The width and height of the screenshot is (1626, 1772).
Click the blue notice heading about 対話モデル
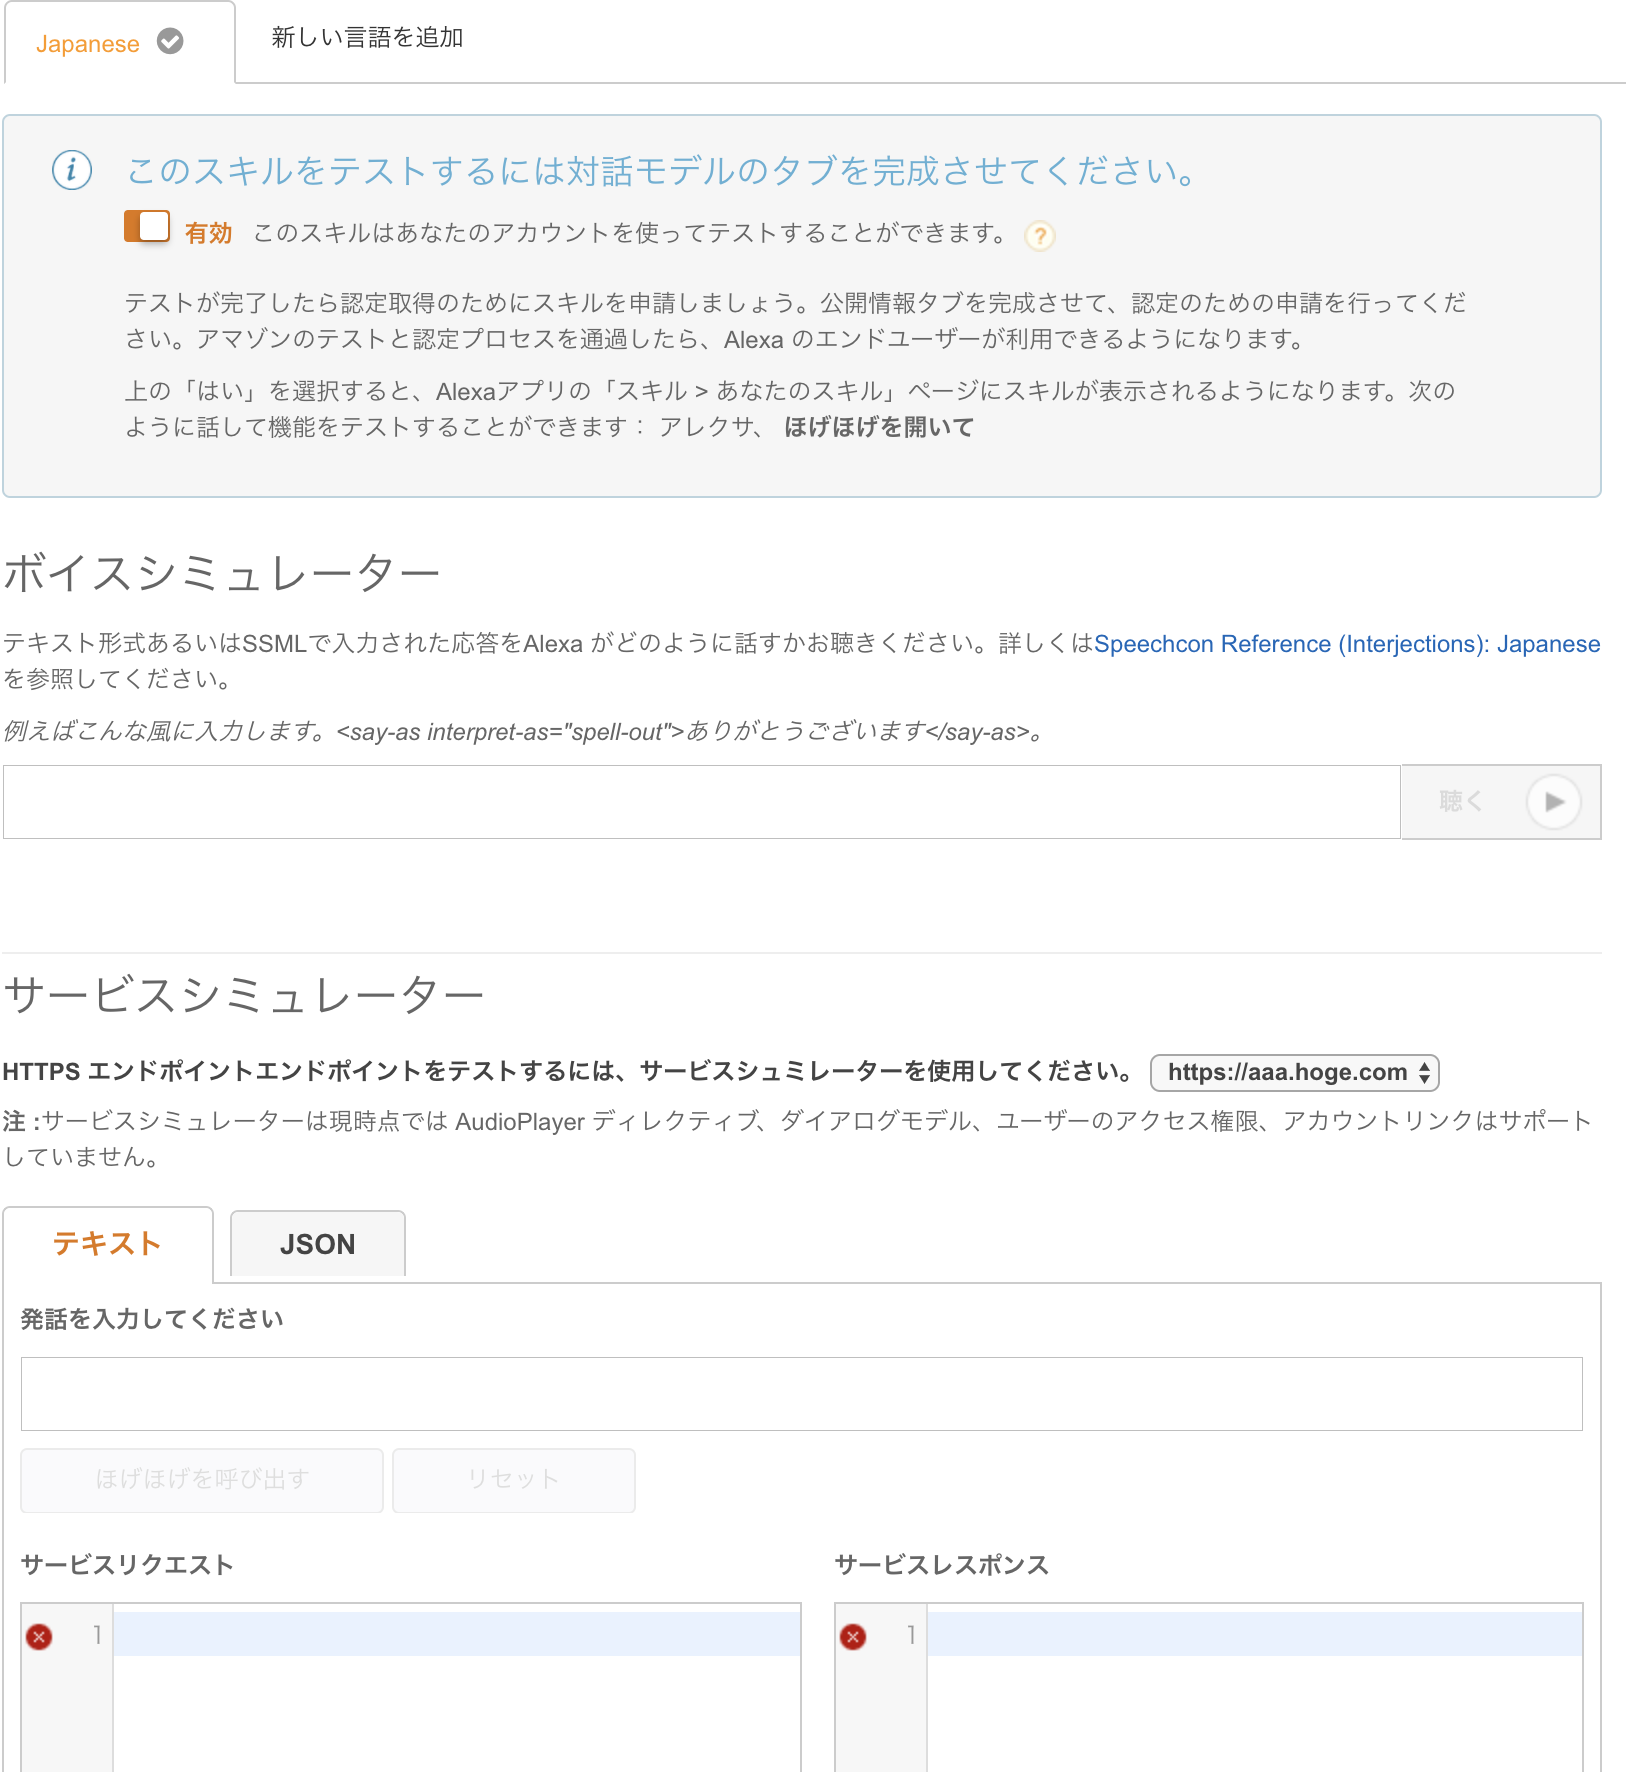(x=661, y=171)
